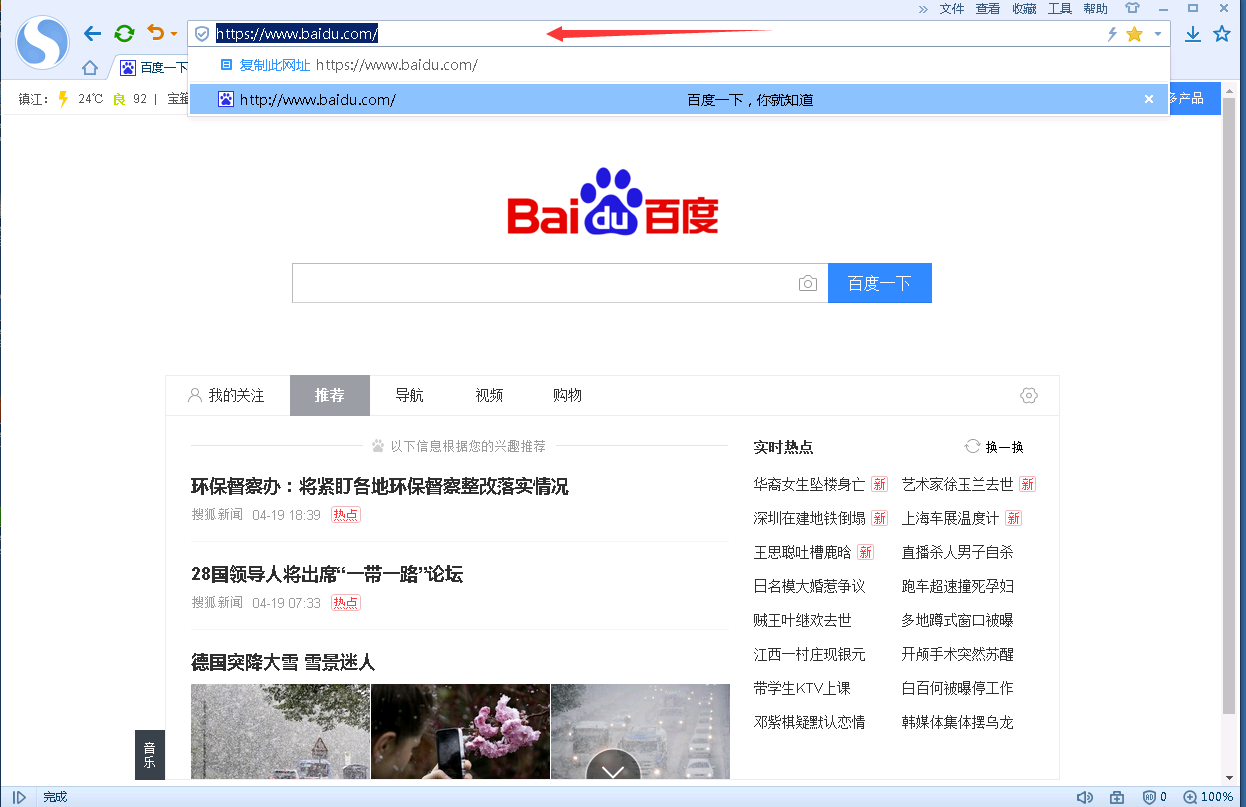This screenshot has width=1246, height=807.
Task: Open headline 德国突降大雪 雪景迷人
Action: point(283,663)
